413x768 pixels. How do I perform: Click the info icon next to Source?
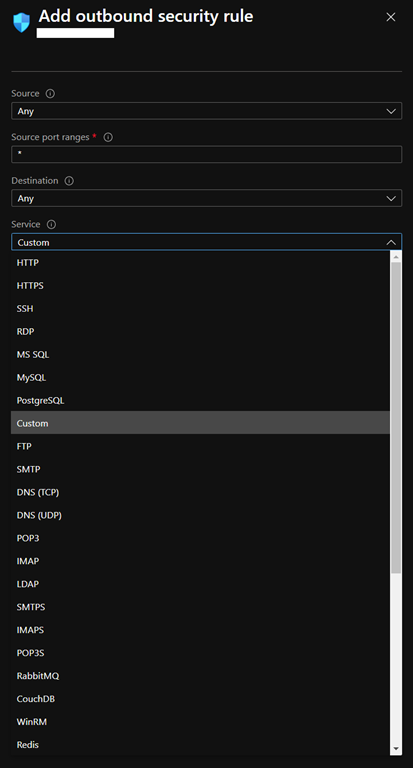coord(50,93)
